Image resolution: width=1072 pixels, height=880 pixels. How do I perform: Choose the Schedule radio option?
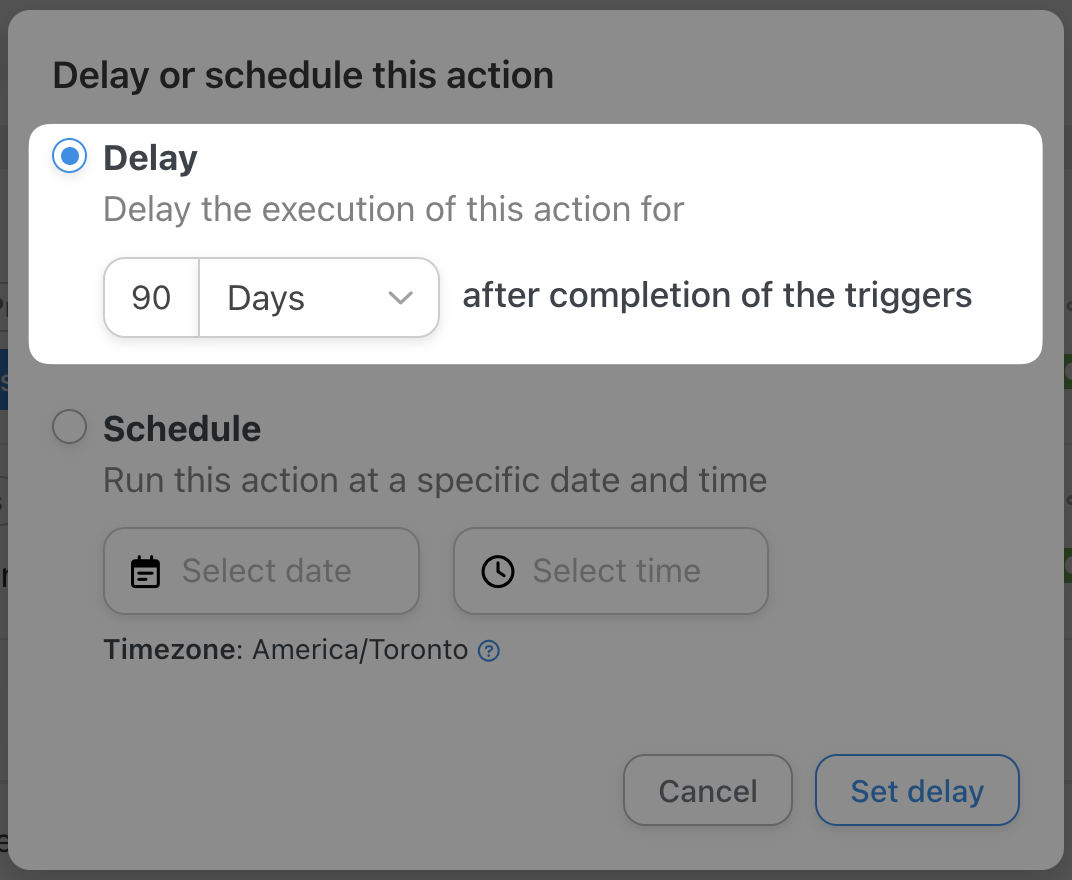(69, 428)
